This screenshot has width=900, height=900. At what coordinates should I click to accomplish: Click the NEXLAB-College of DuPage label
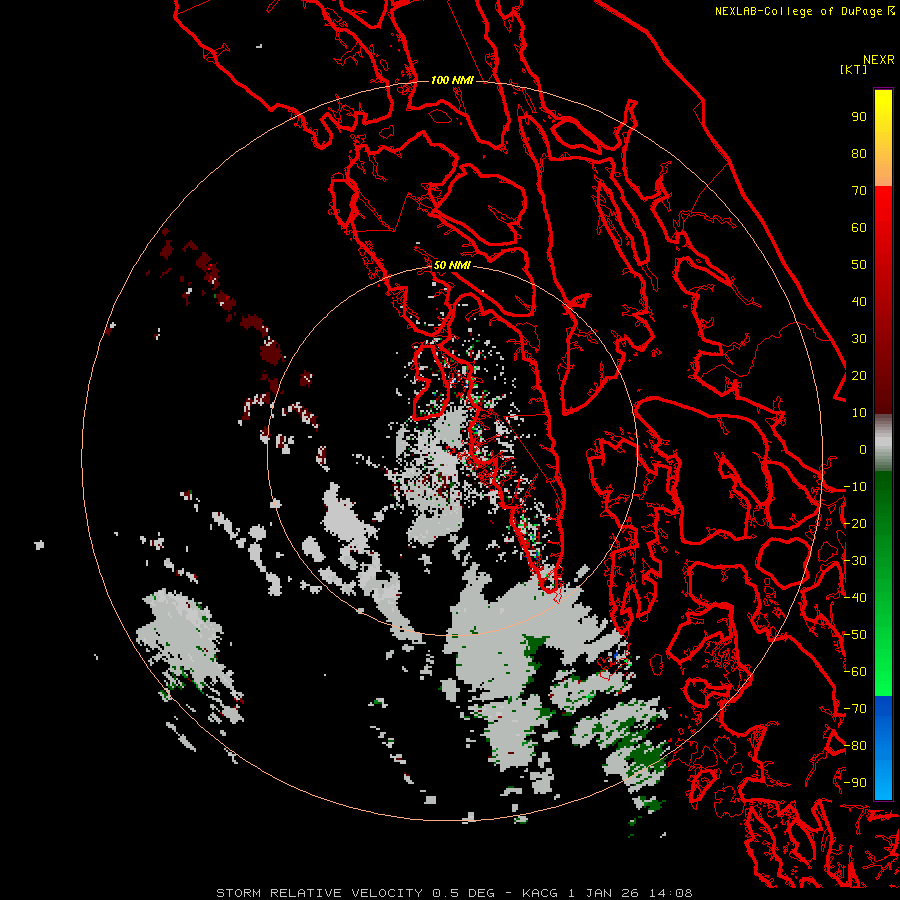[804, 11]
